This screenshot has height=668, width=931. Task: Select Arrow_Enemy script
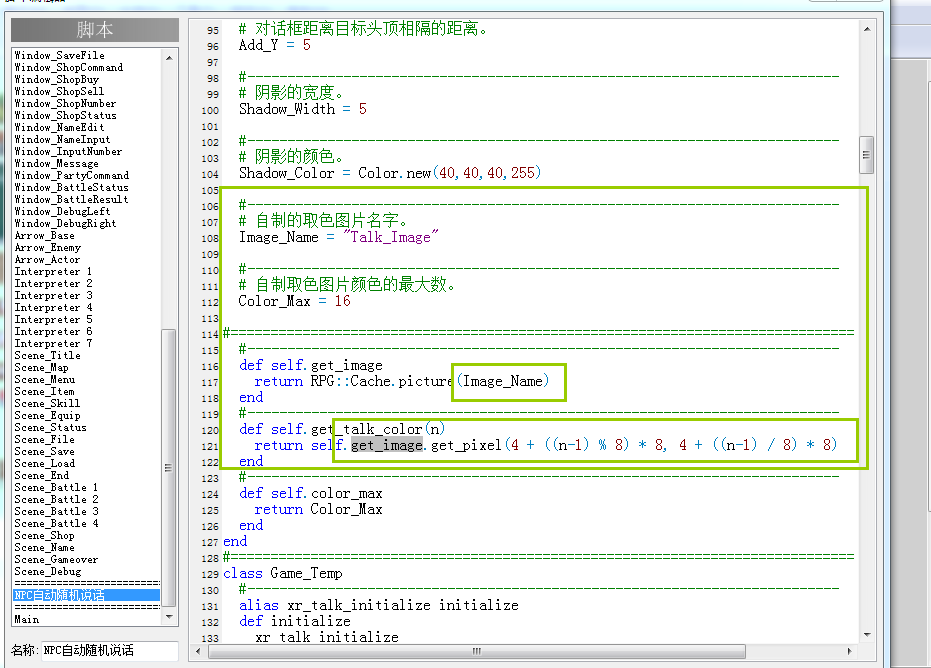[48, 247]
